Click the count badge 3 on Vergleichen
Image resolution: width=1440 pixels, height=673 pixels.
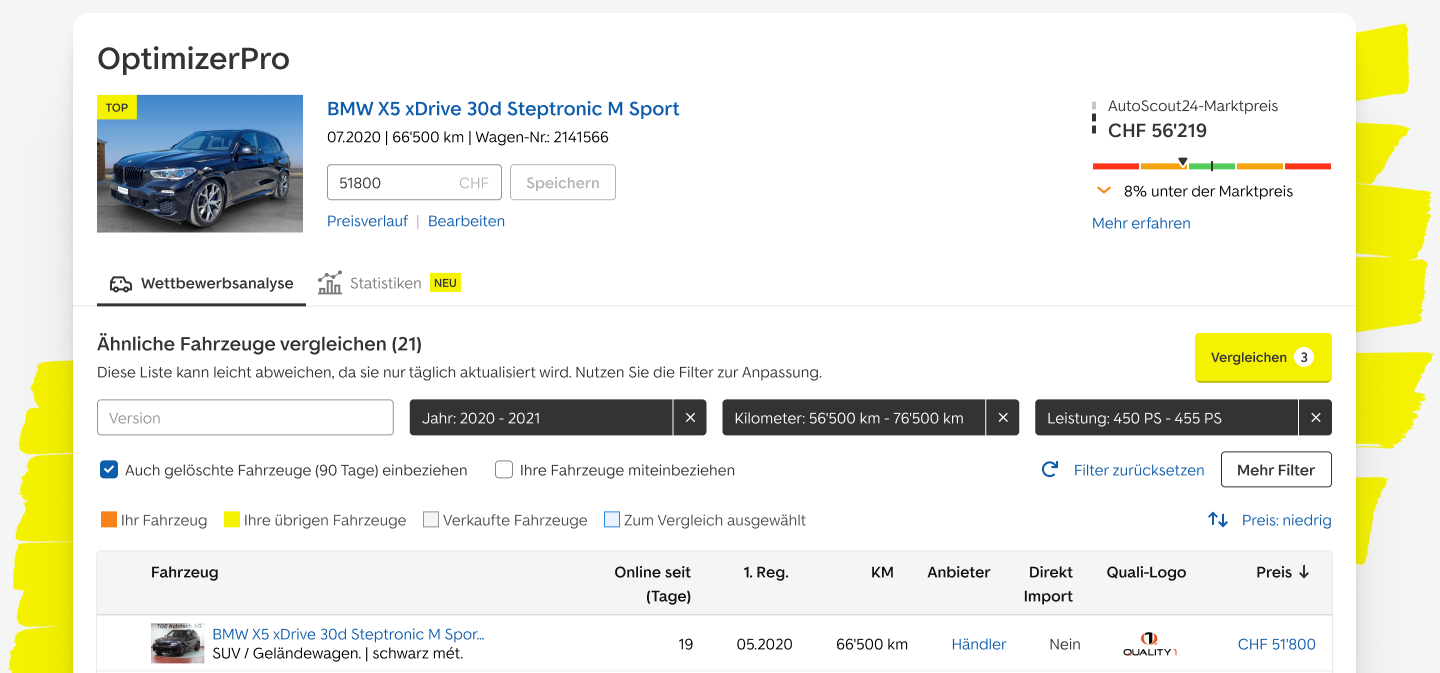(x=1303, y=357)
